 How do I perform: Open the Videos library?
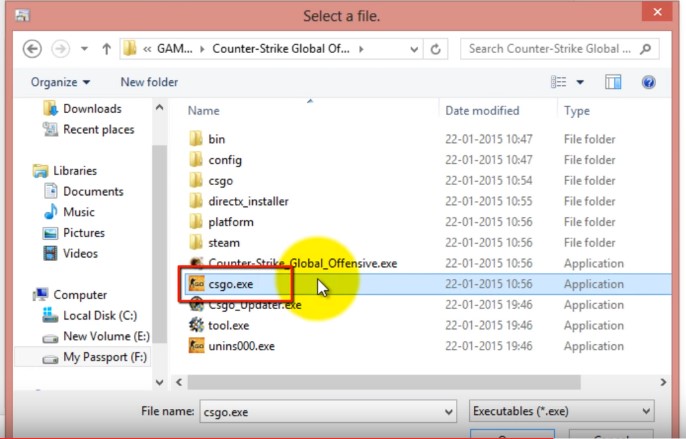(70, 253)
